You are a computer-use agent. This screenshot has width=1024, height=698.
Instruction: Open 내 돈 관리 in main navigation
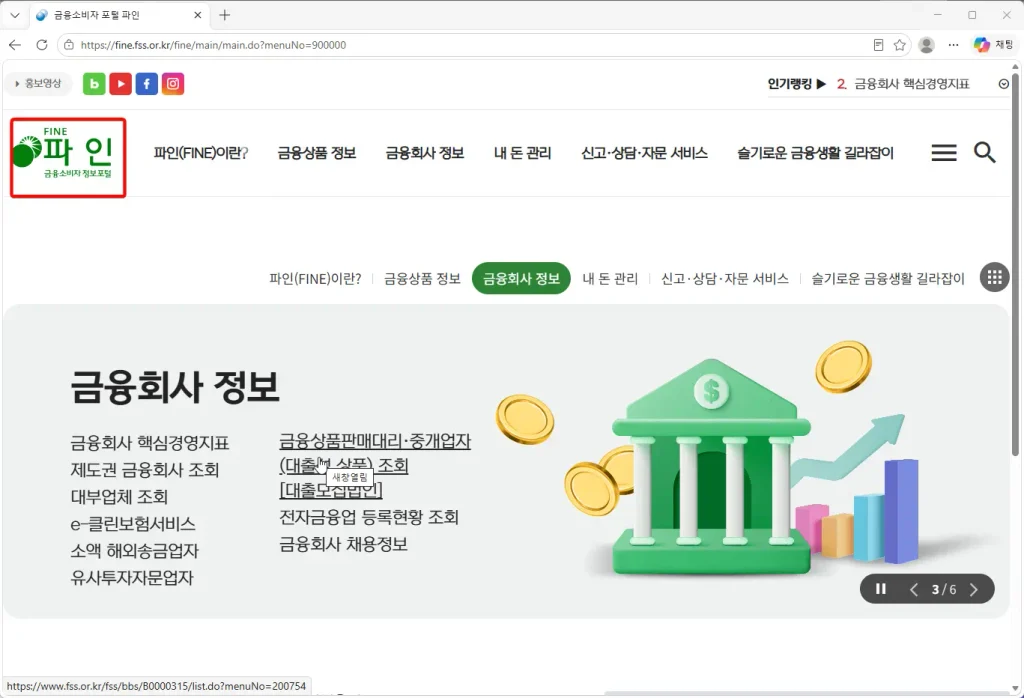522,153
